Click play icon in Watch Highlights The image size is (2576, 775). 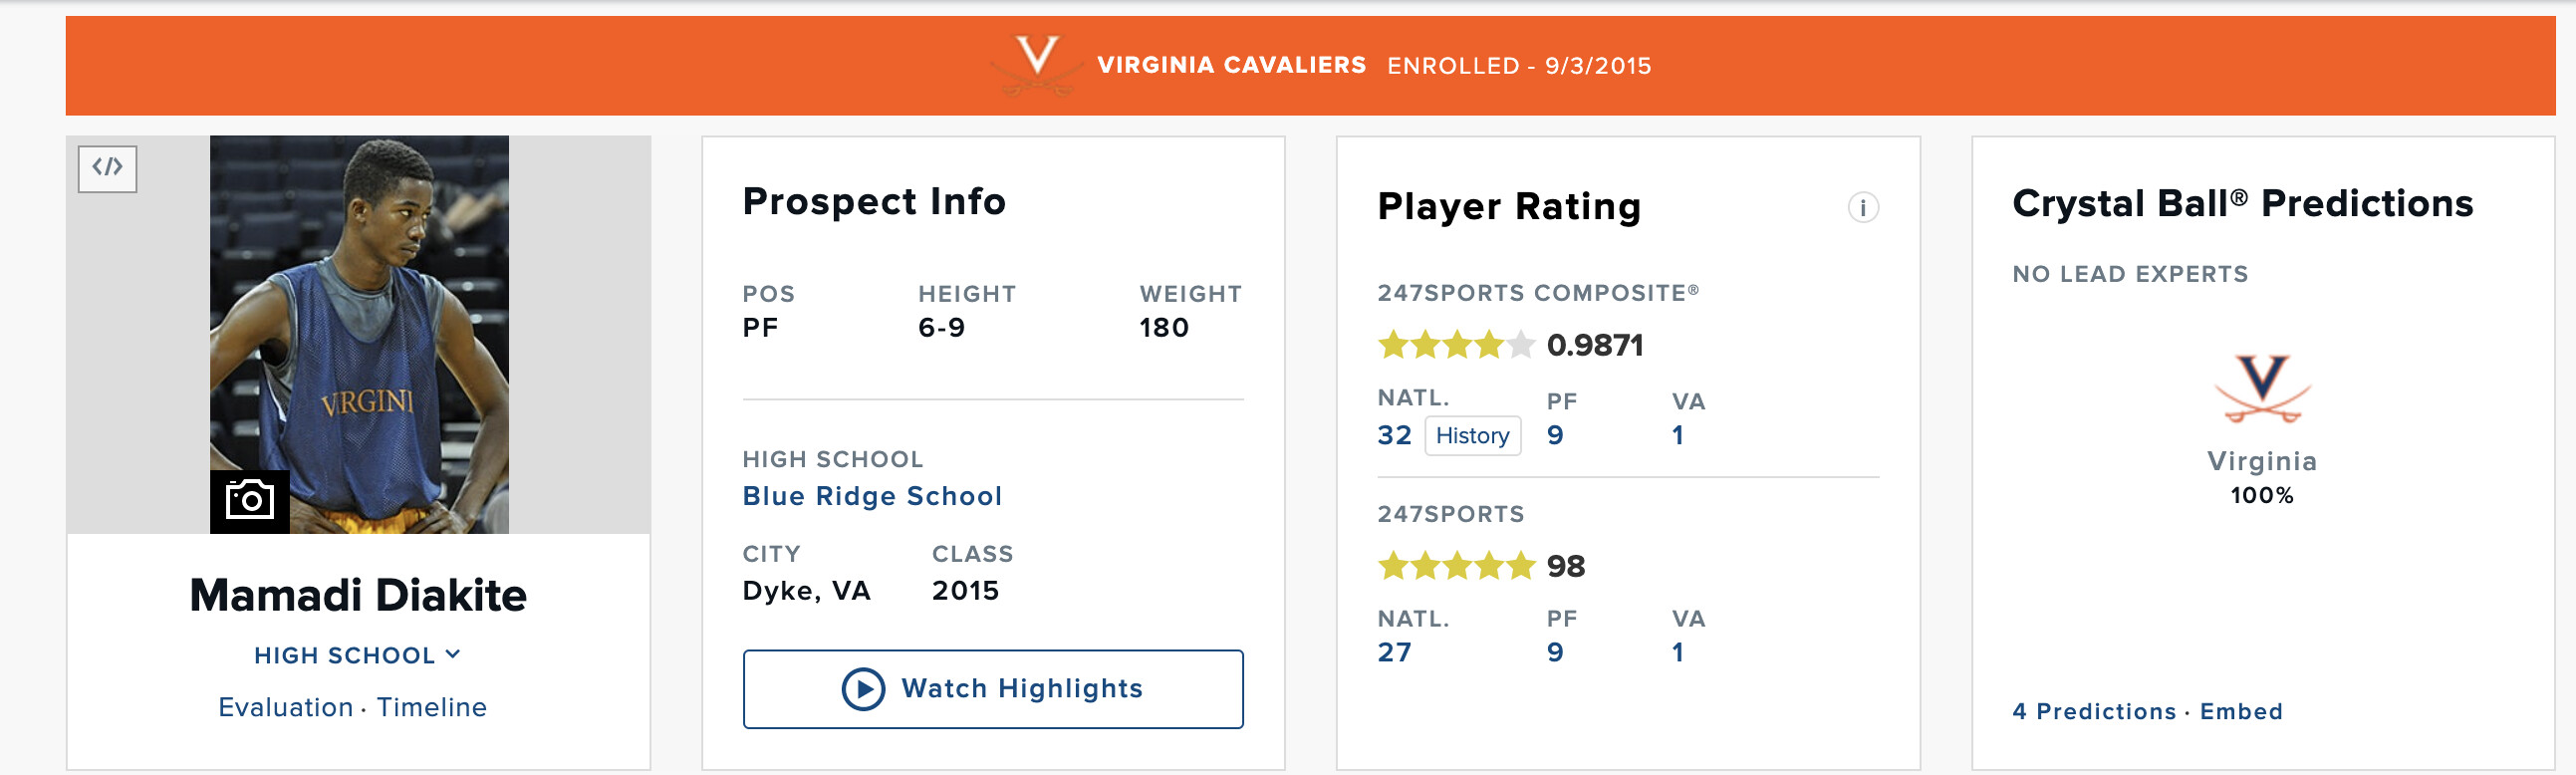863,689
